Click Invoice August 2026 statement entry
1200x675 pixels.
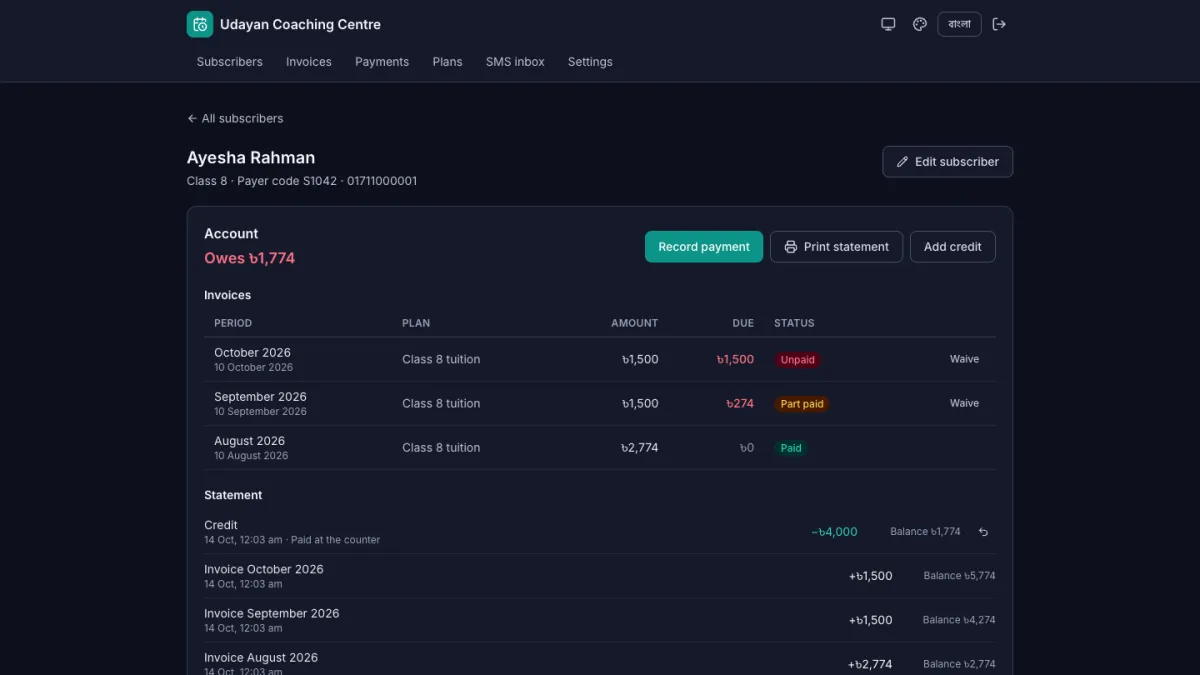[261, 657]
